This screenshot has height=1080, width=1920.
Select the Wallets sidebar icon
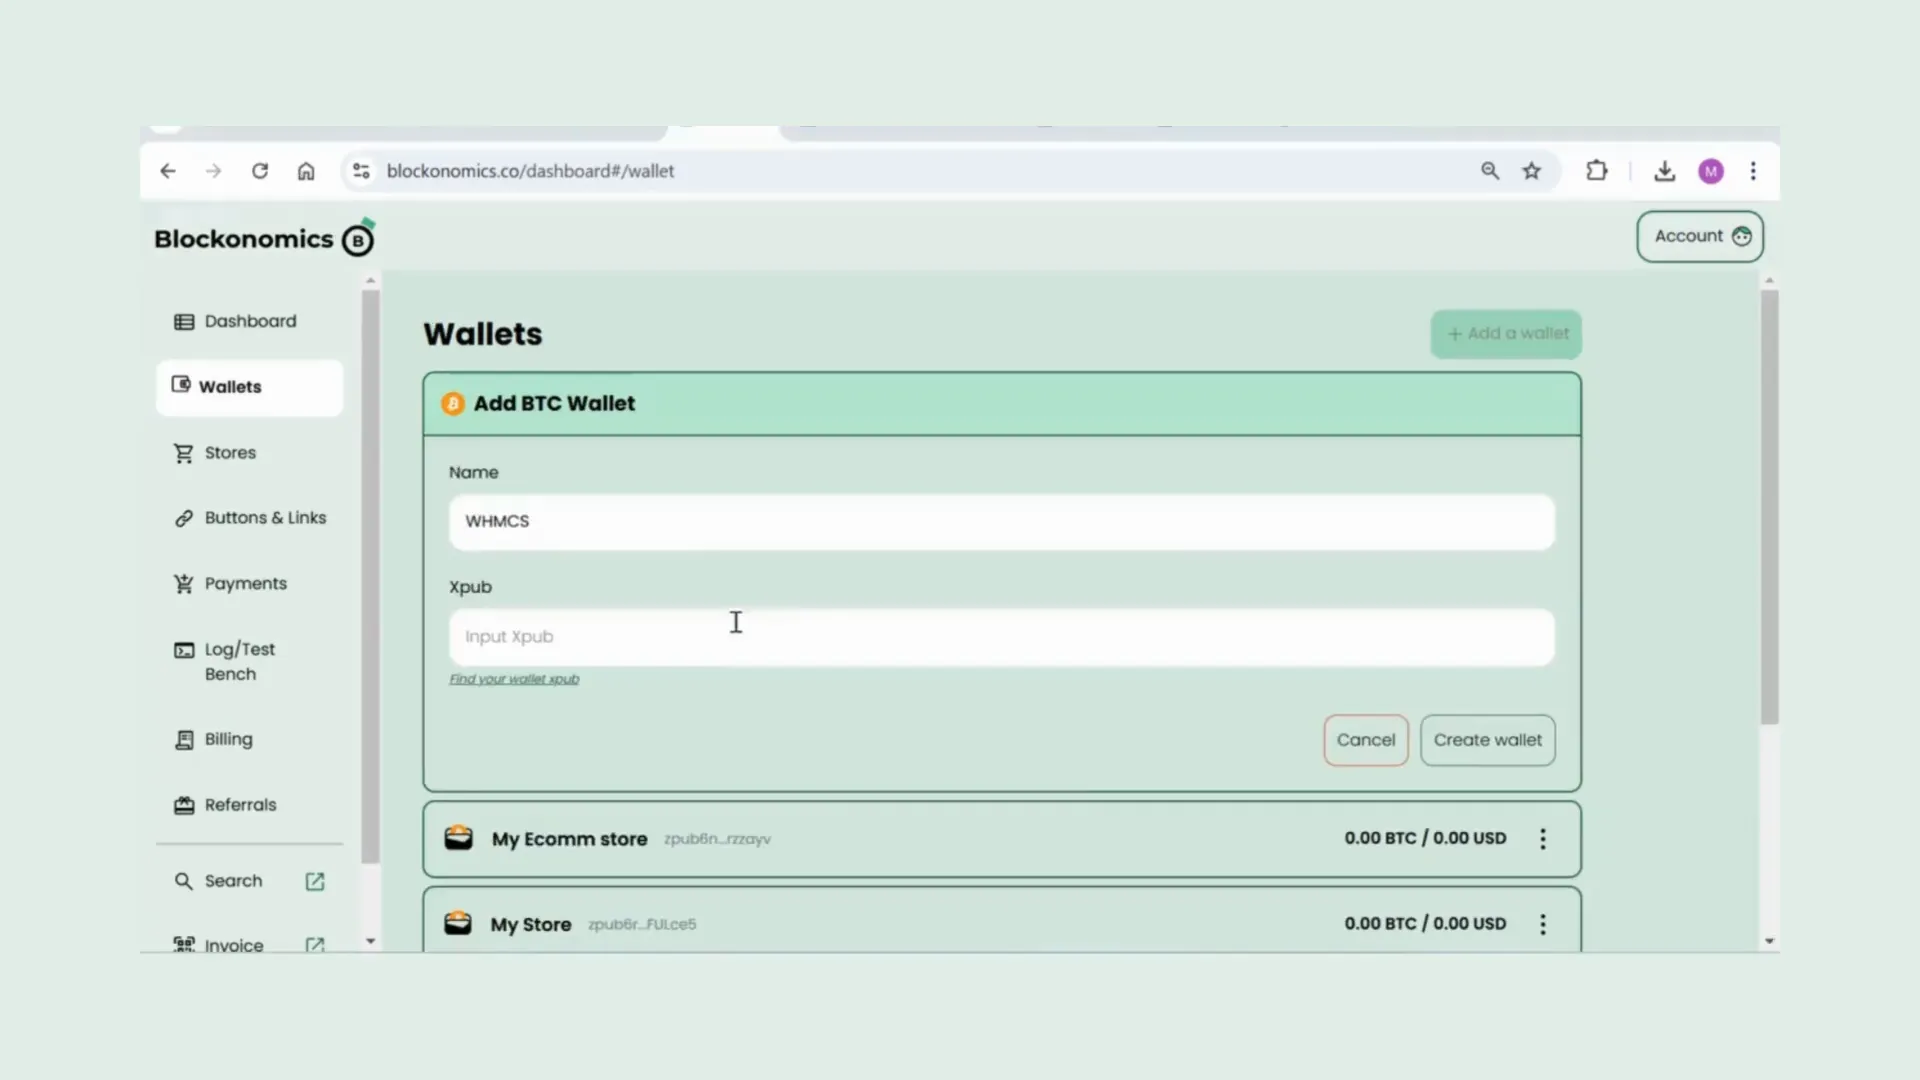(x=181, y=385)
